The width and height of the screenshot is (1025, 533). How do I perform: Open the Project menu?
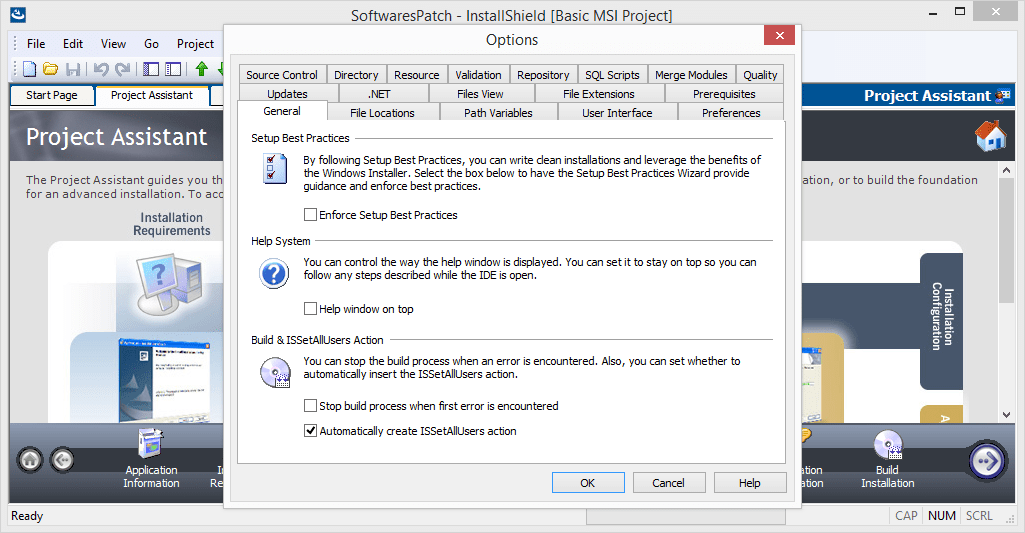[195, 44]
